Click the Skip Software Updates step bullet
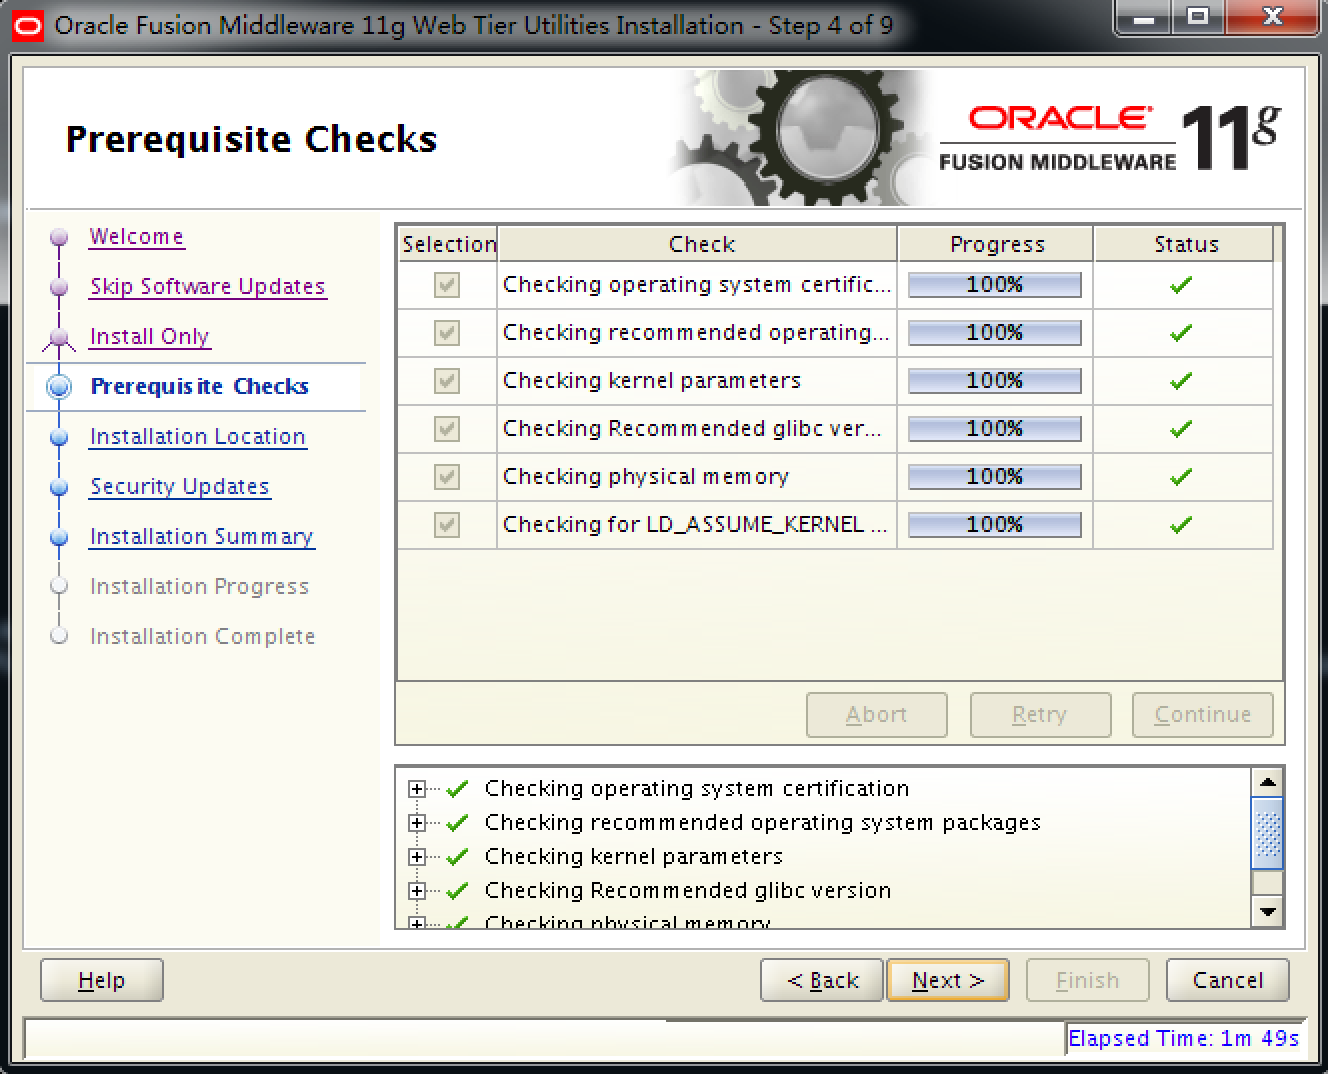This screenshot has height=1074, width=1328. 59,287
